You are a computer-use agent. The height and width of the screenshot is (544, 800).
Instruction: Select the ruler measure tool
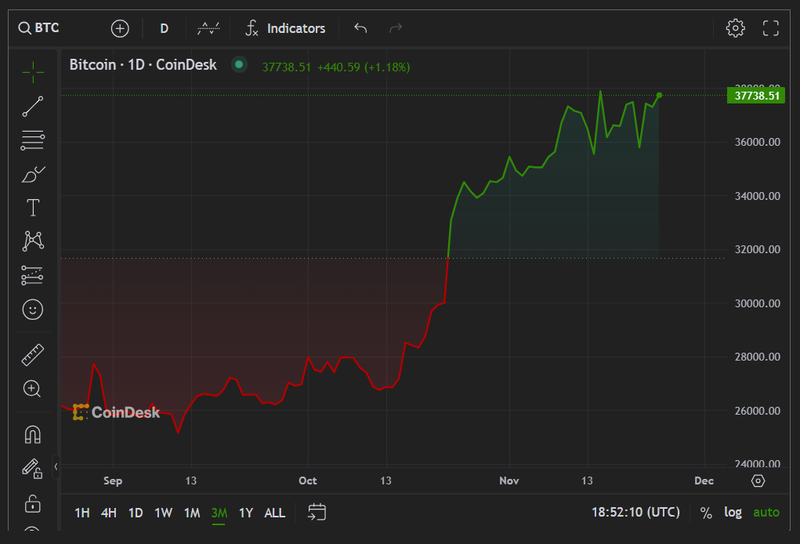[x=32, y=355]
